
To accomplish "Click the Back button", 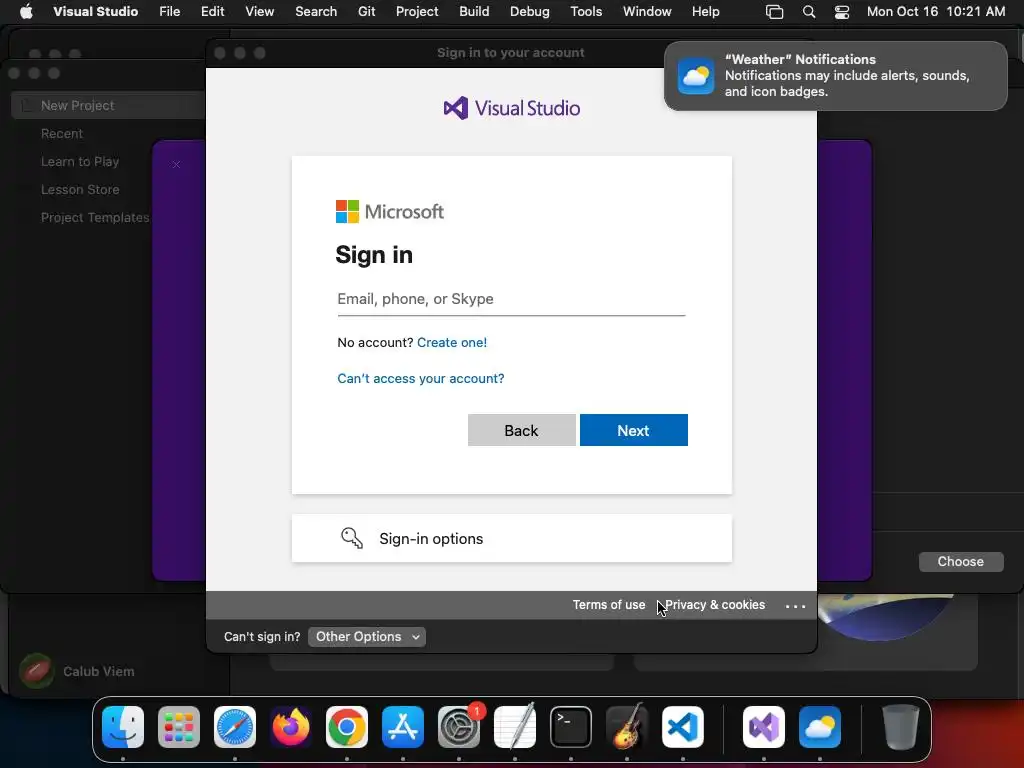I will 522,430.
